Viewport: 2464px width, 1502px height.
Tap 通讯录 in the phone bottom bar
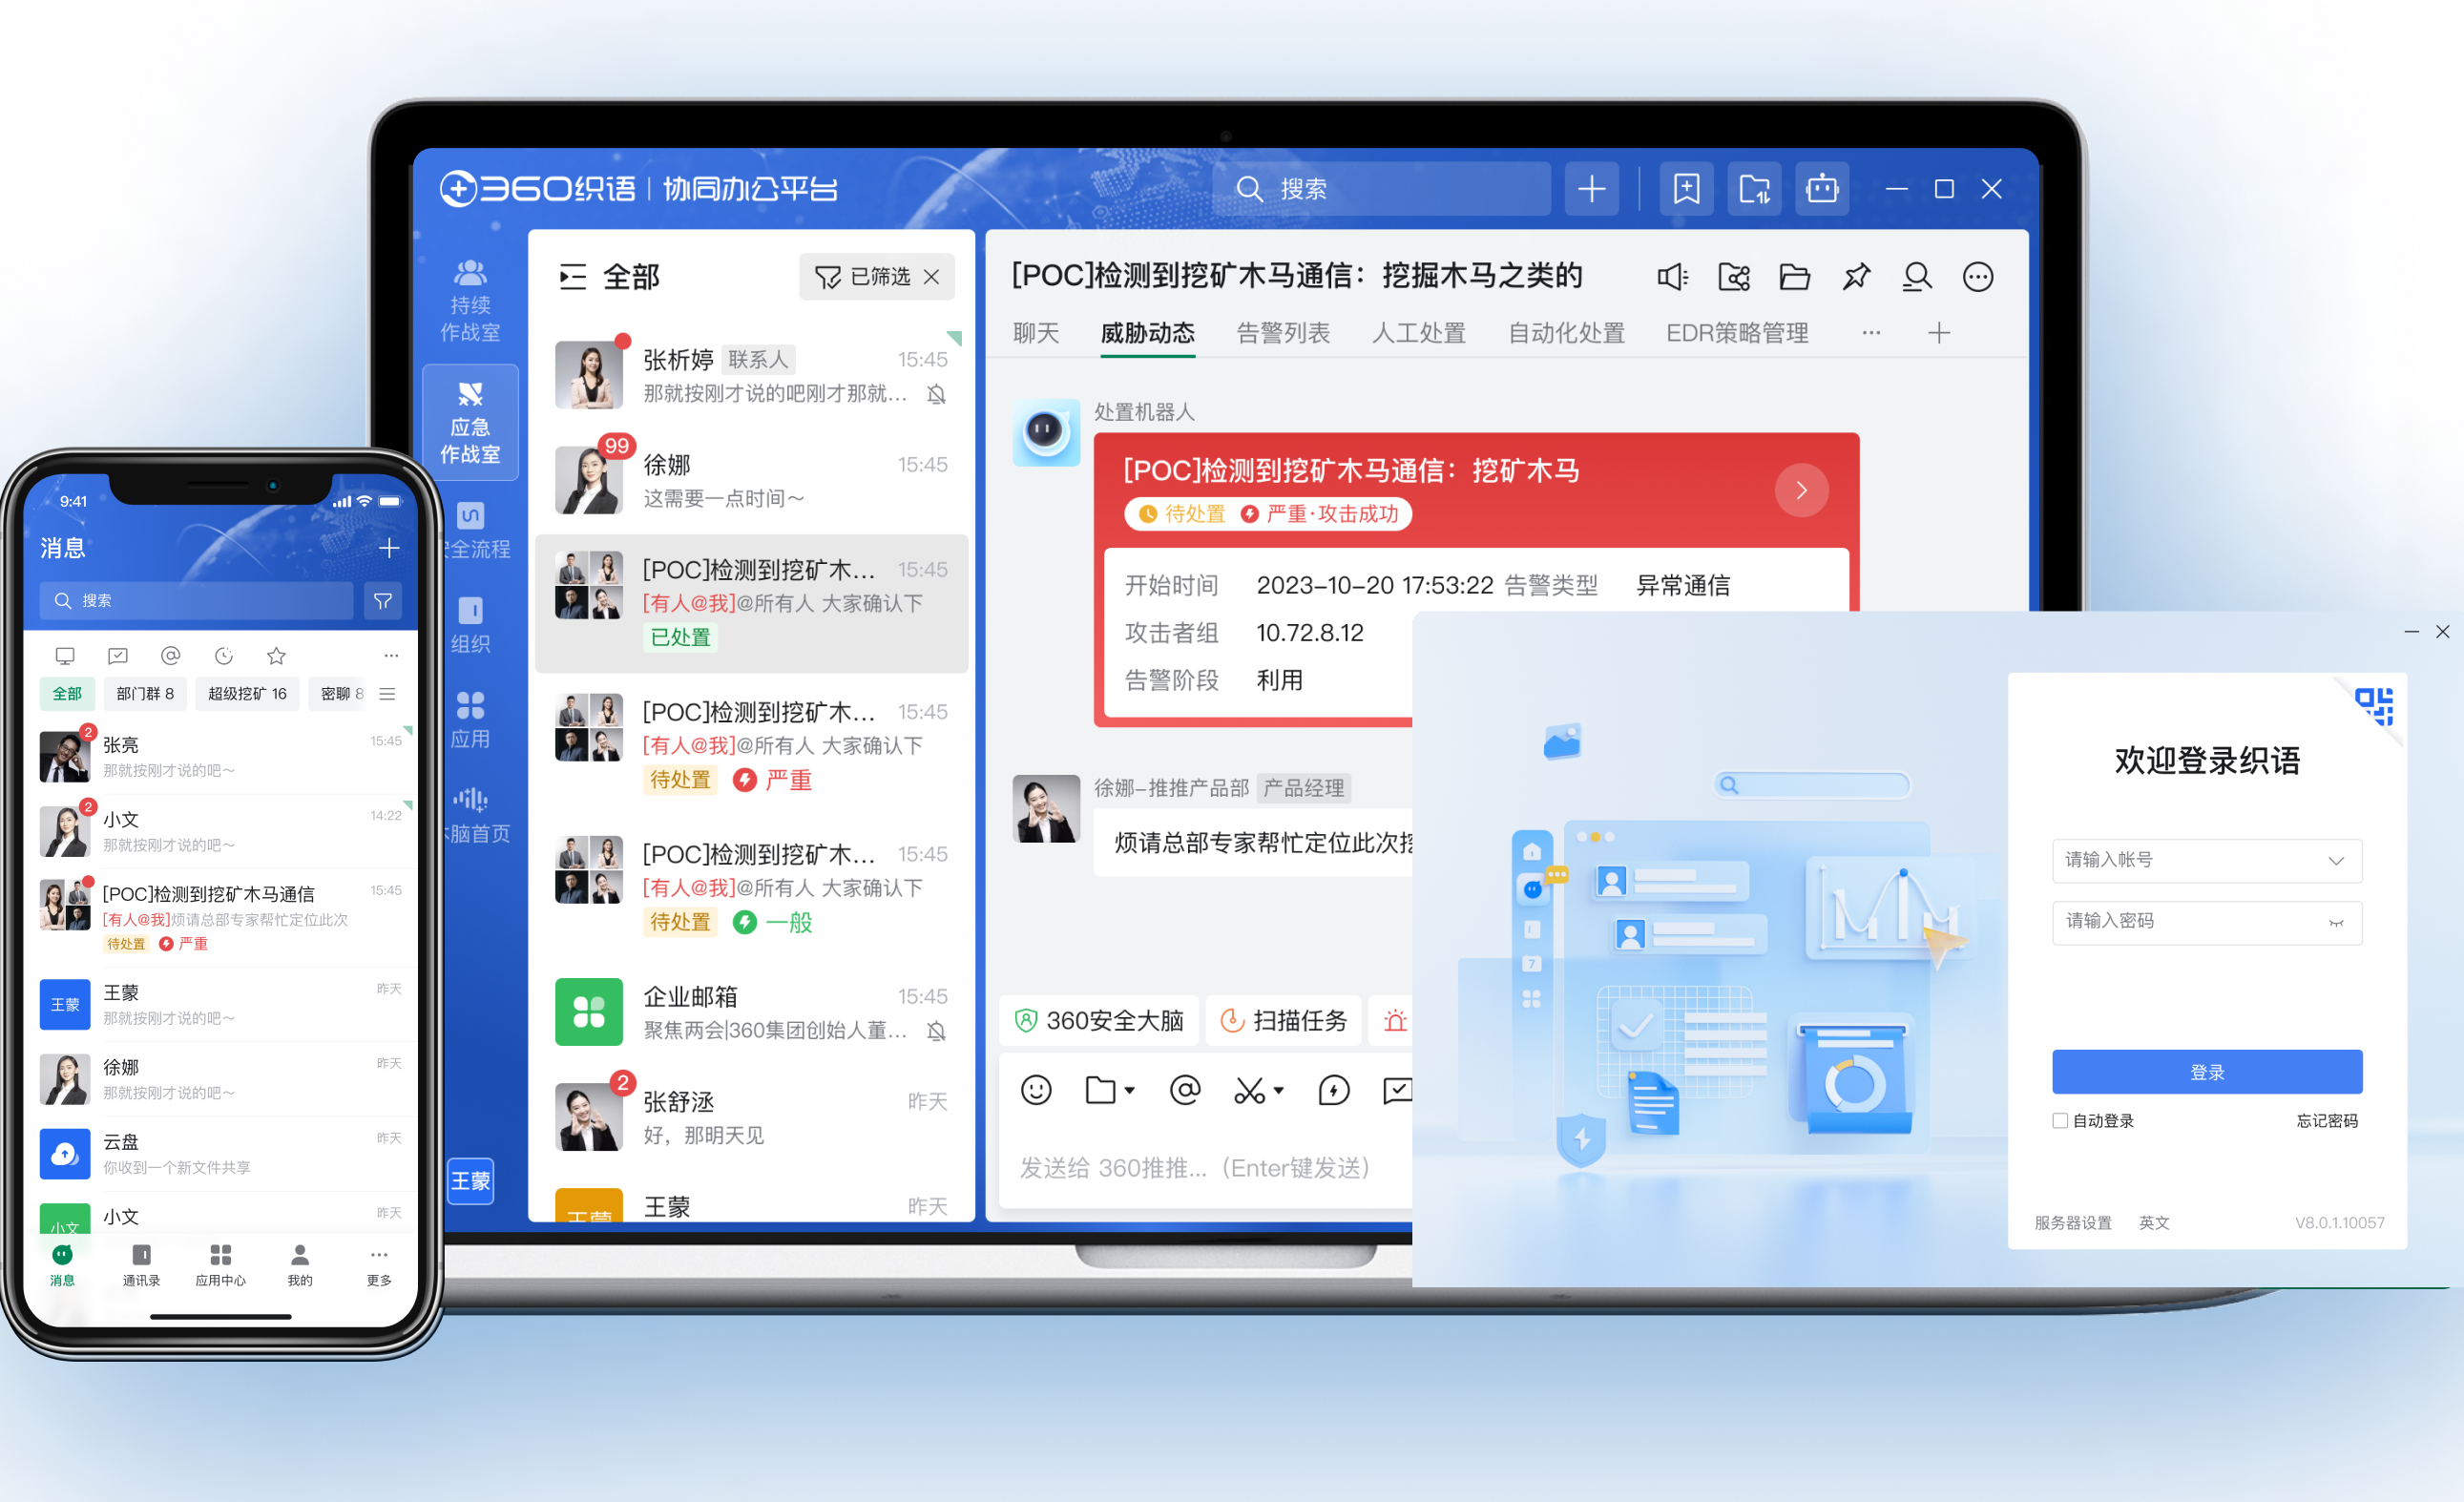(141, 1264)
